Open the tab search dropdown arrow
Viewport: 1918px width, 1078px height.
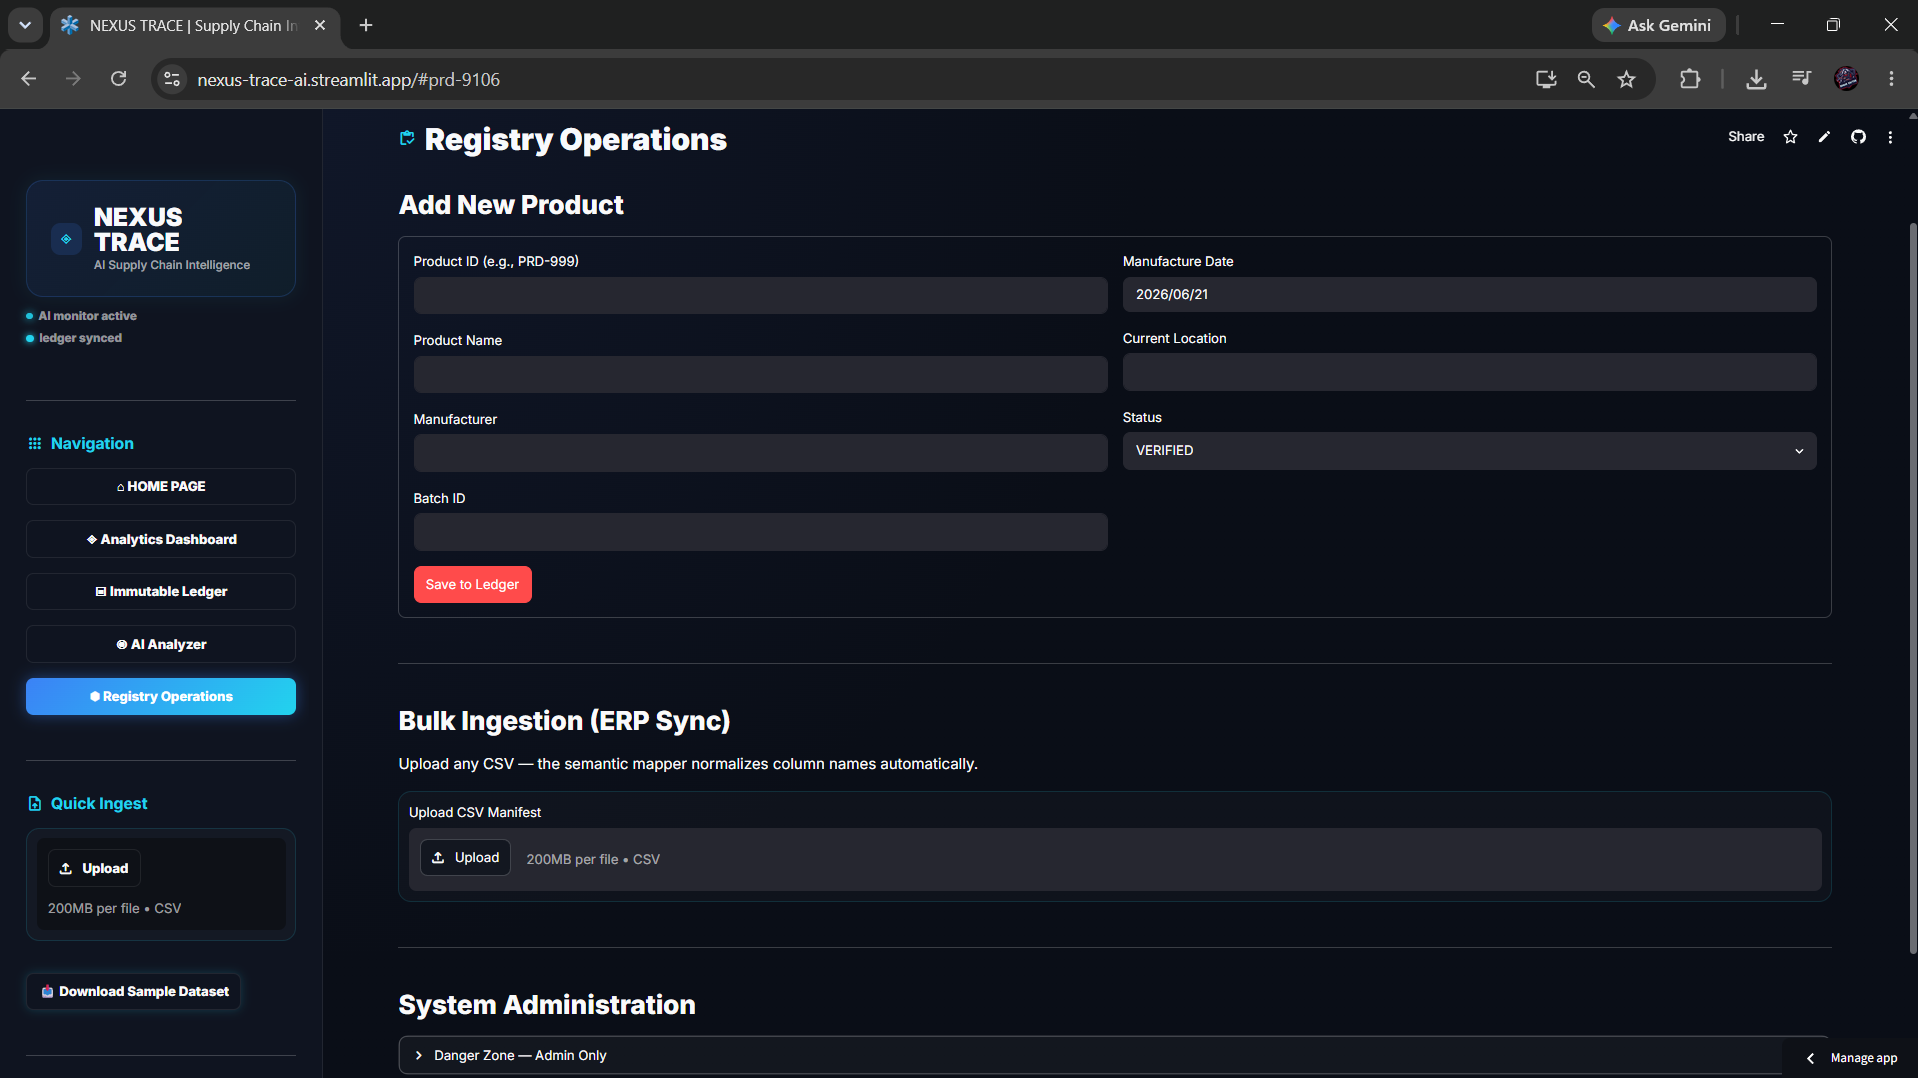click(x=25, y=25)
